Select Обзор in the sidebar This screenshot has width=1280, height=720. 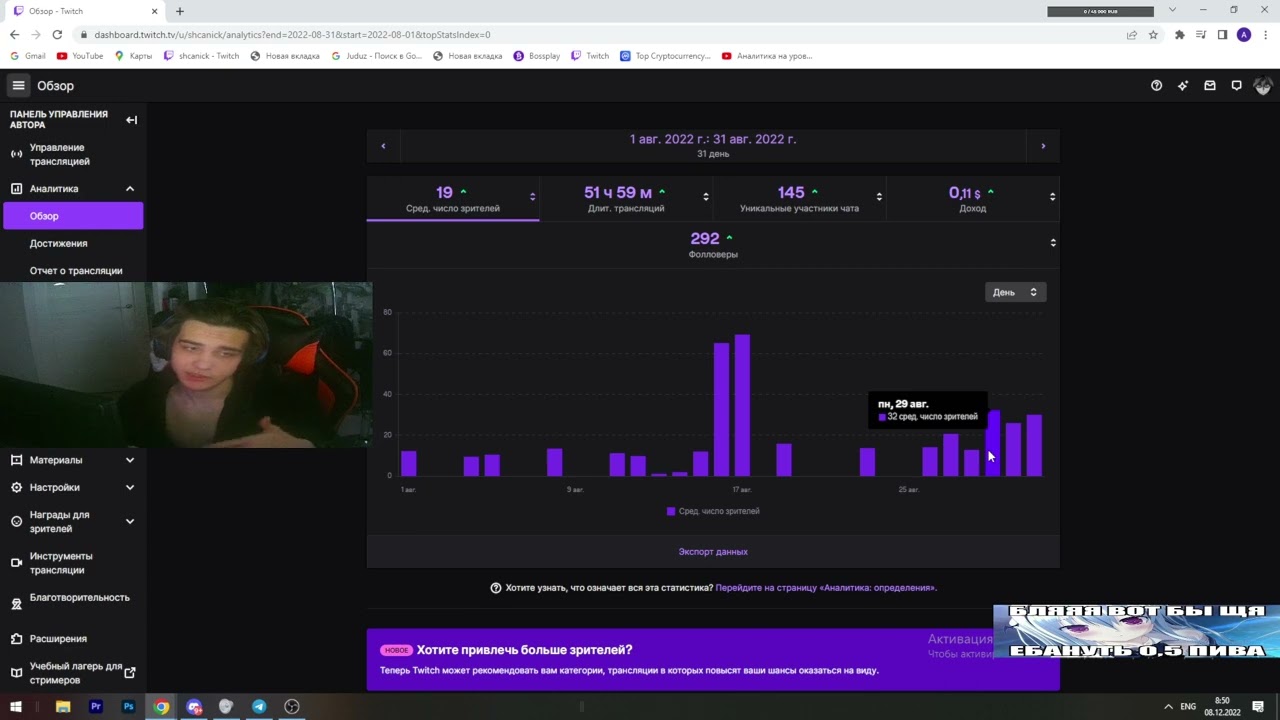(x=73, y=216)
